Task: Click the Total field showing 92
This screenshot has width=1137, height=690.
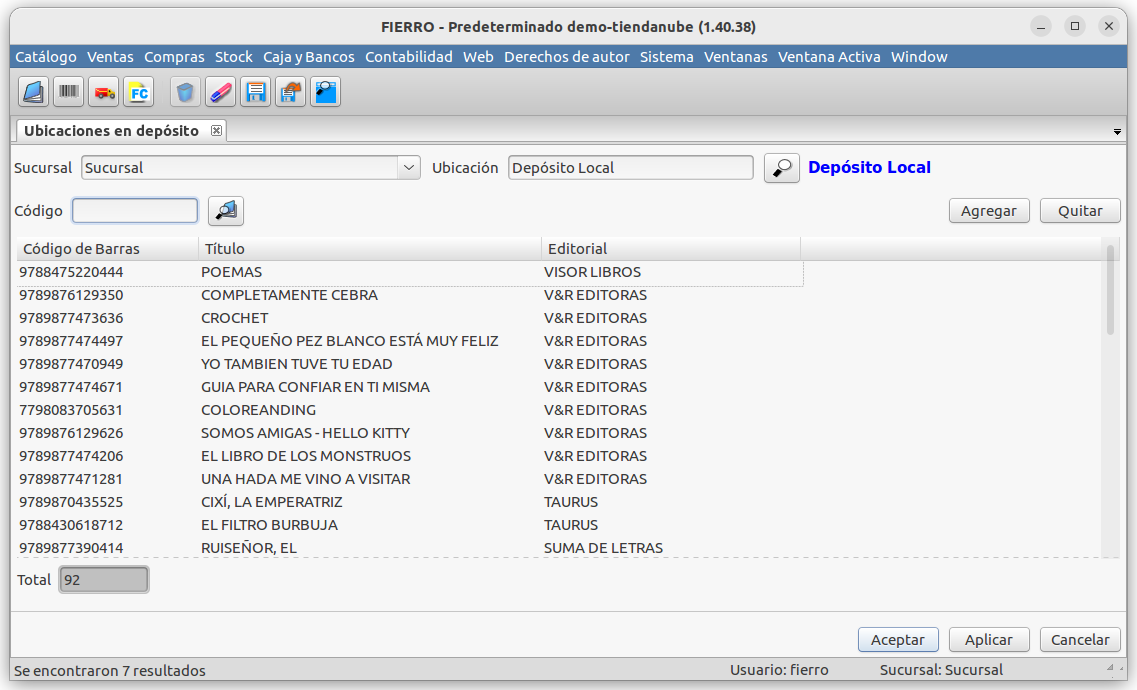Action: (104, 580)
